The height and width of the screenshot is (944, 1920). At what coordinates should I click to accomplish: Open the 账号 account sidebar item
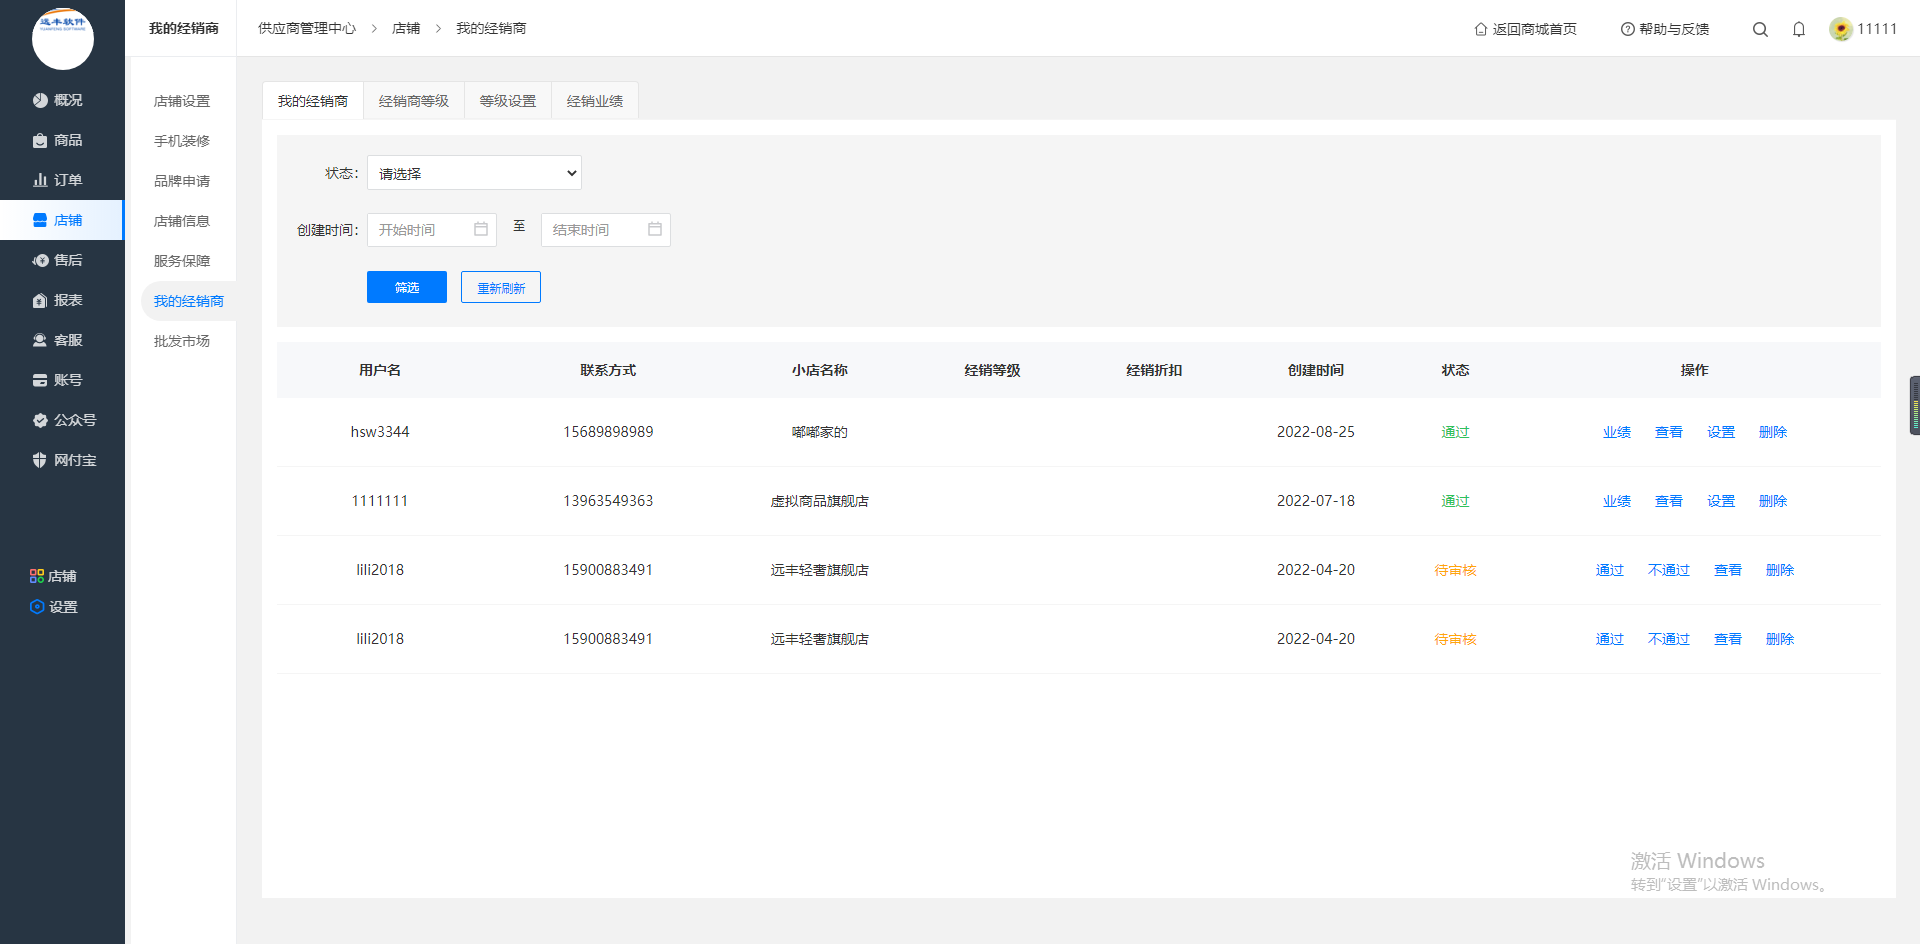58,380
